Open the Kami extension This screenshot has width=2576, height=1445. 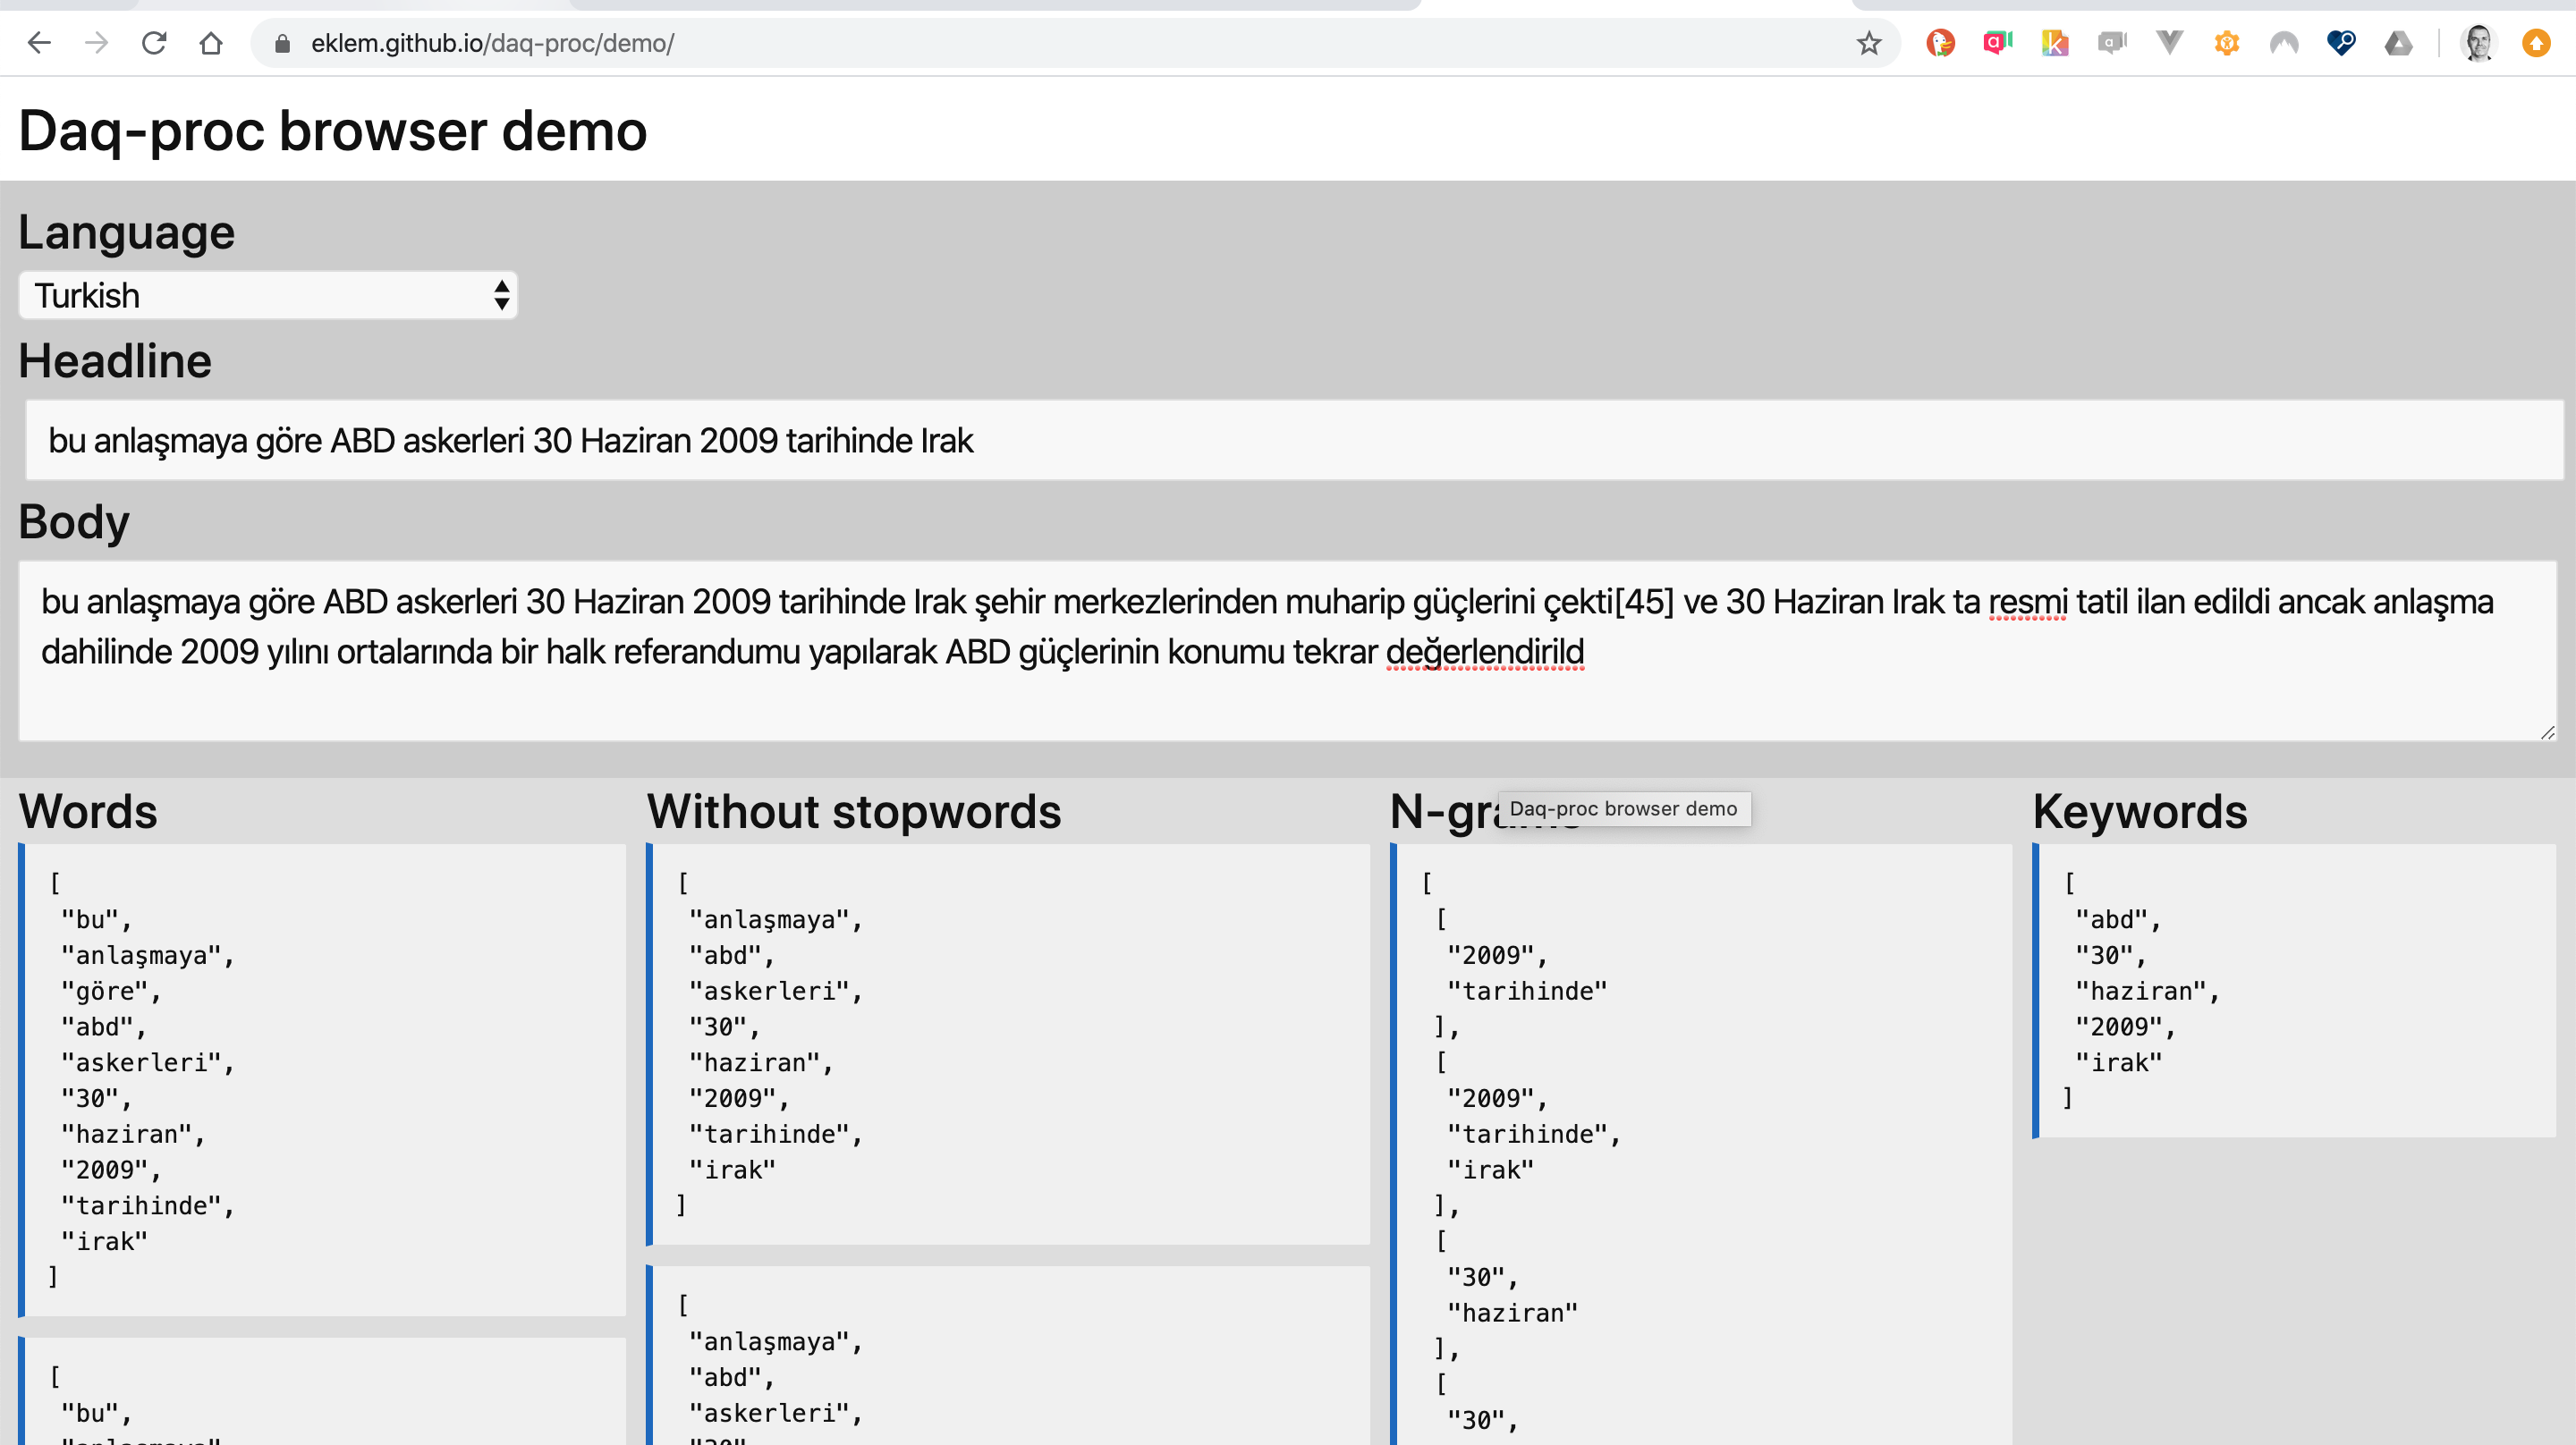pos(2054,43)
